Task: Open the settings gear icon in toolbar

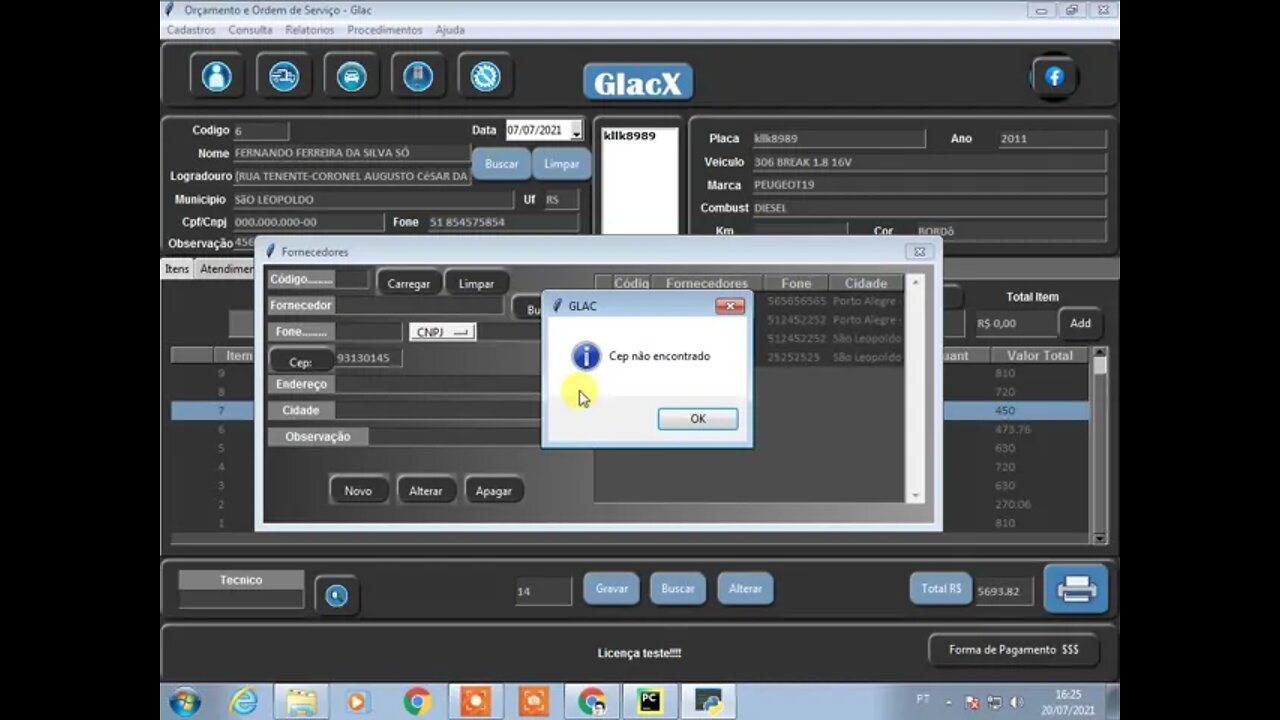Action: pos(485,76)
